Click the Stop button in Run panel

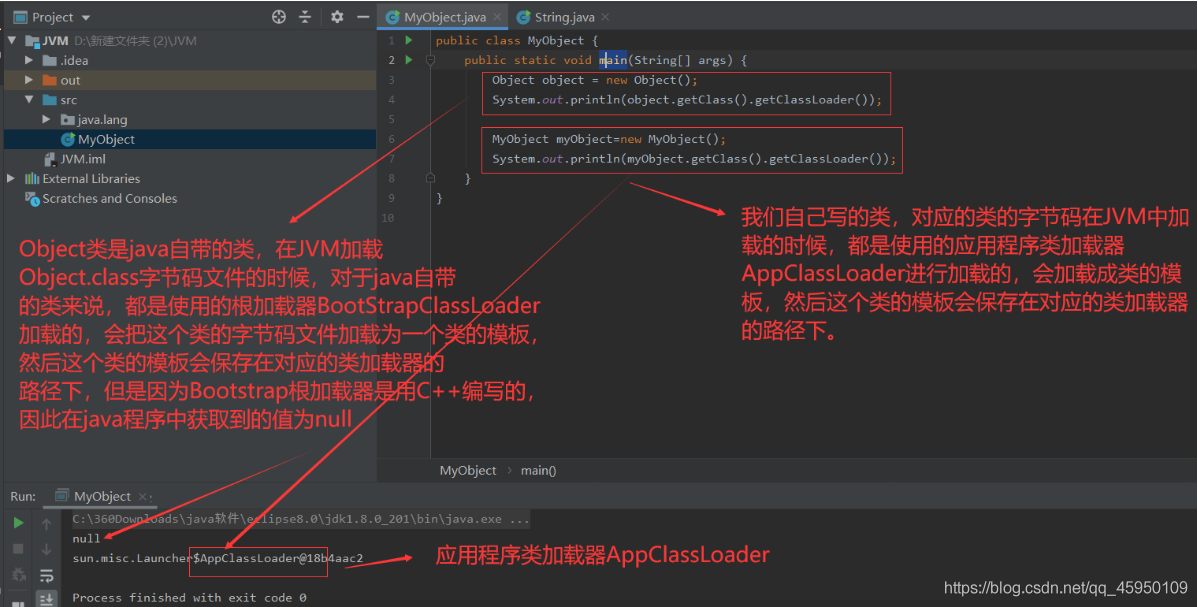[x=18, y=549]
